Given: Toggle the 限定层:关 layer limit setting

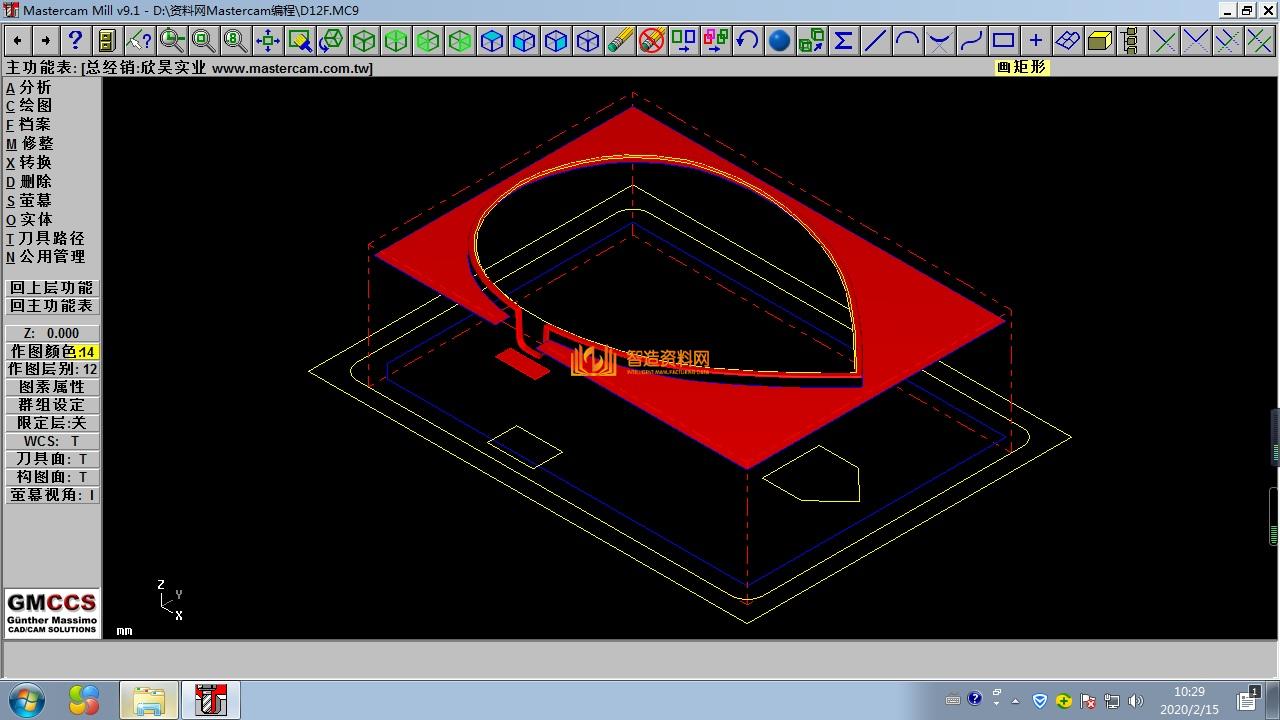Looking at the screenshot, I should [52, 423].
